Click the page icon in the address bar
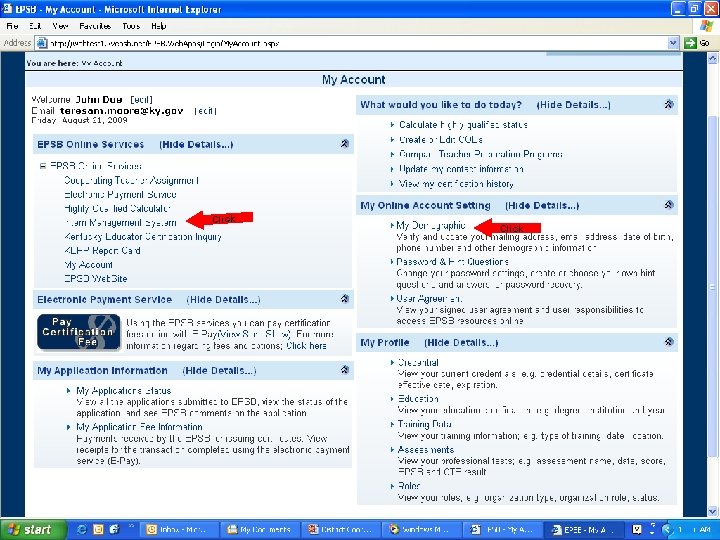720x540 pixels. pyautogui.click(x=42, y=43)
